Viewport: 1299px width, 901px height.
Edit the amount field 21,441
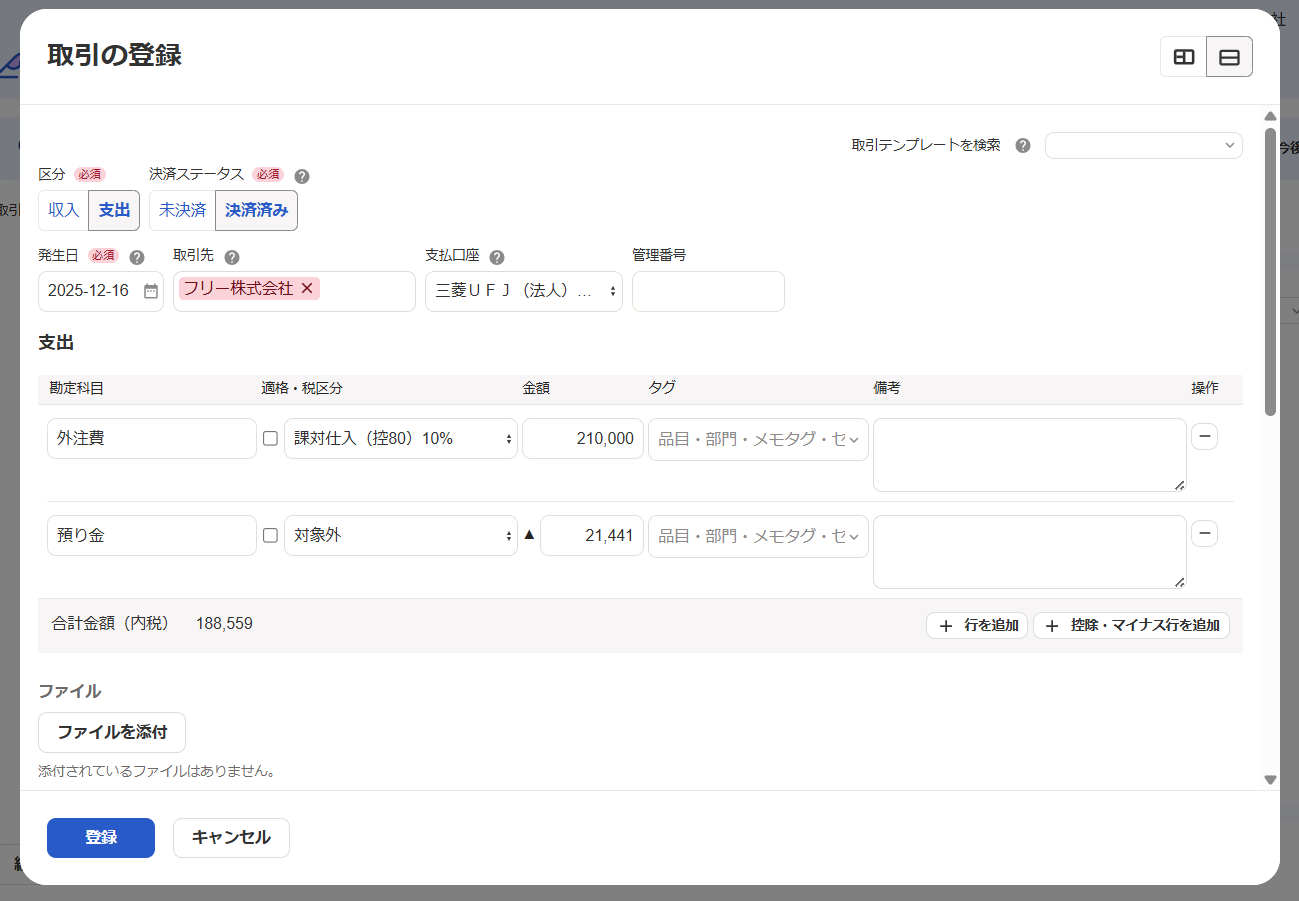pyautogui.click(x=592, y=535)
